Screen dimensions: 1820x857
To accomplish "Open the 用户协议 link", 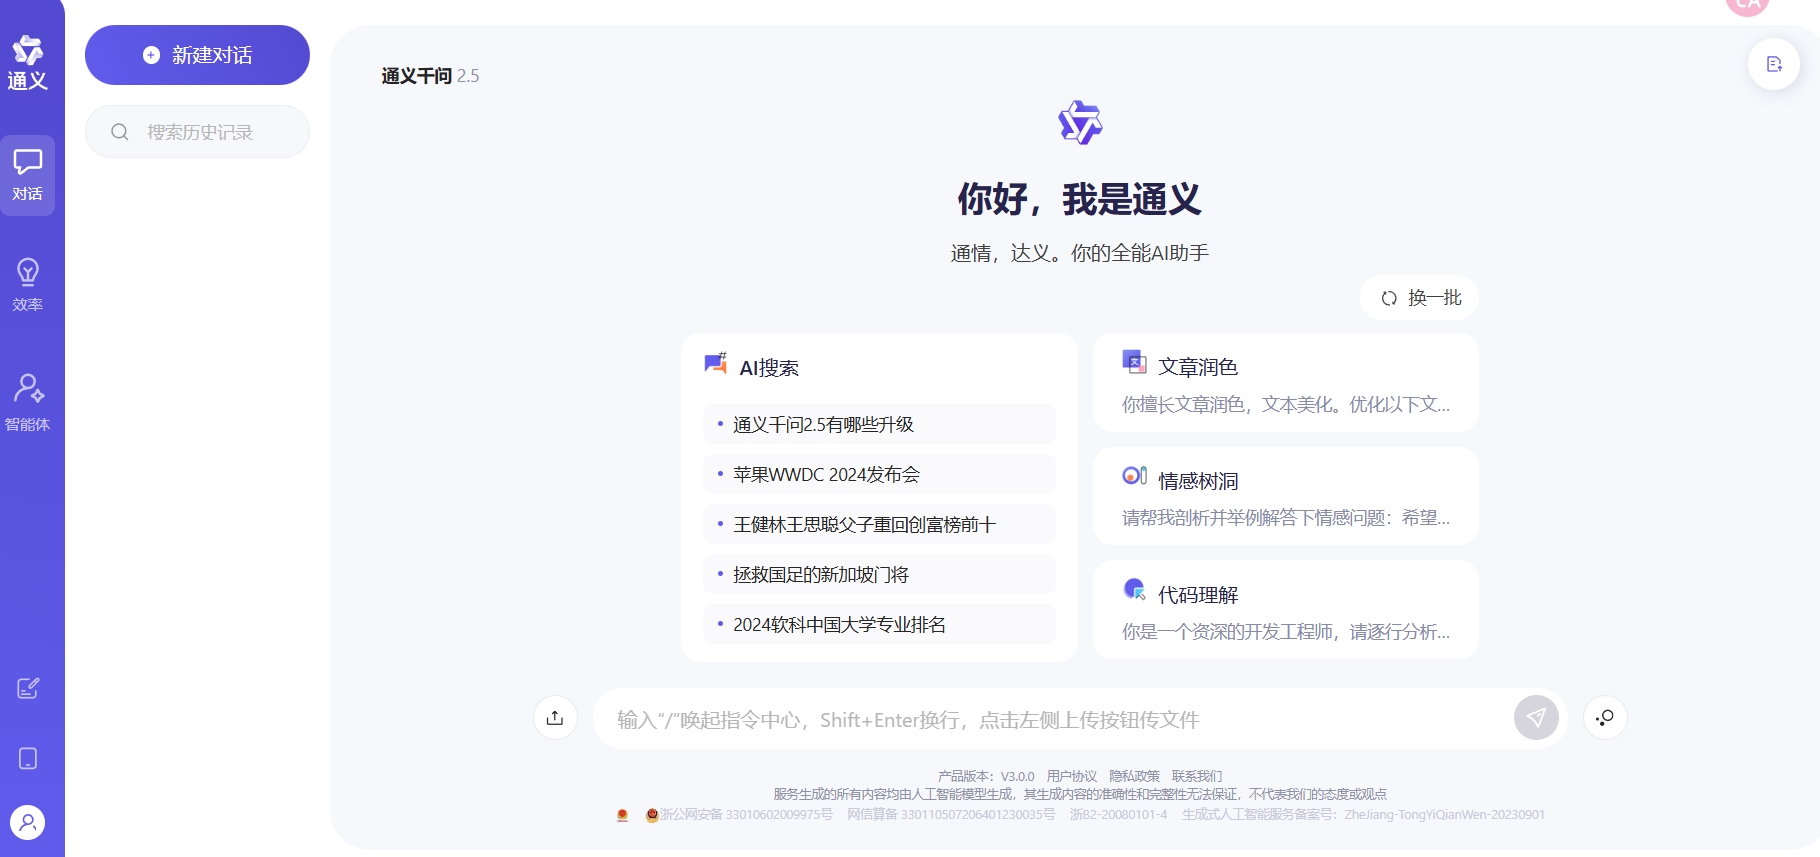I will [x=1072, y=776].
